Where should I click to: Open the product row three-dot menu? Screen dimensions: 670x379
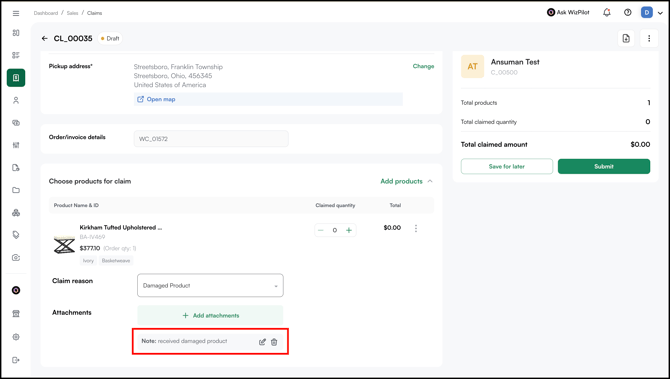(416, 229)
